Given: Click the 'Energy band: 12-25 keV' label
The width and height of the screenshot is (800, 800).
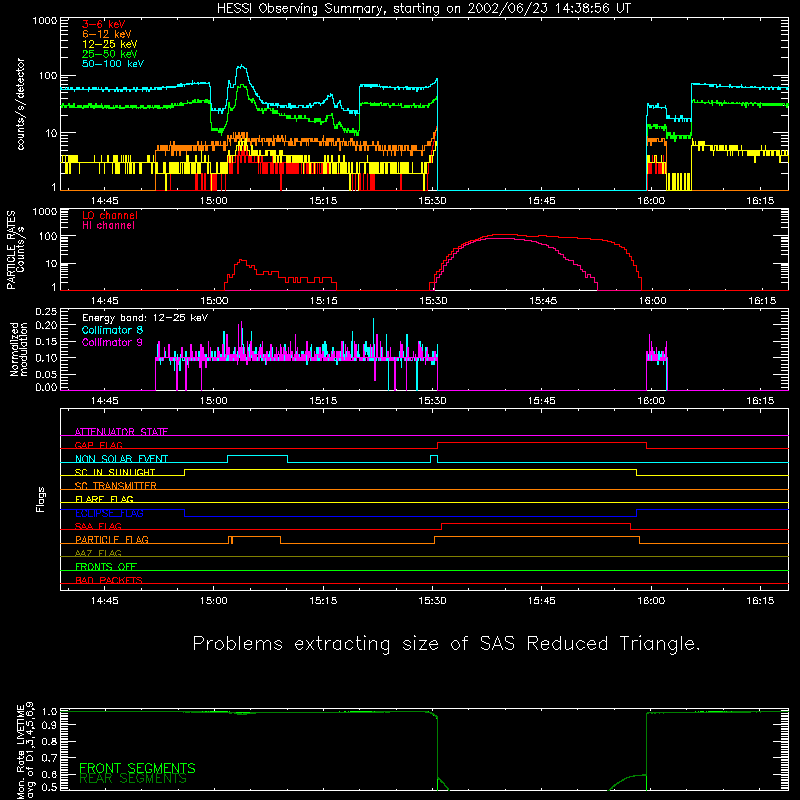Looking at the screenshot, I should [145, 318].
